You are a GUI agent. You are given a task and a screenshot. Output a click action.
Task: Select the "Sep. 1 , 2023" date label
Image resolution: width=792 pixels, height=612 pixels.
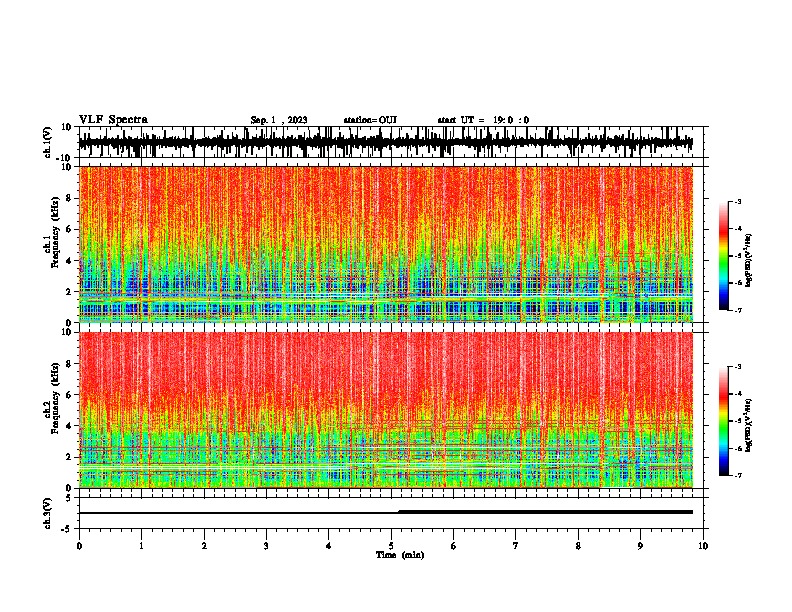click(x=279, y=120)
